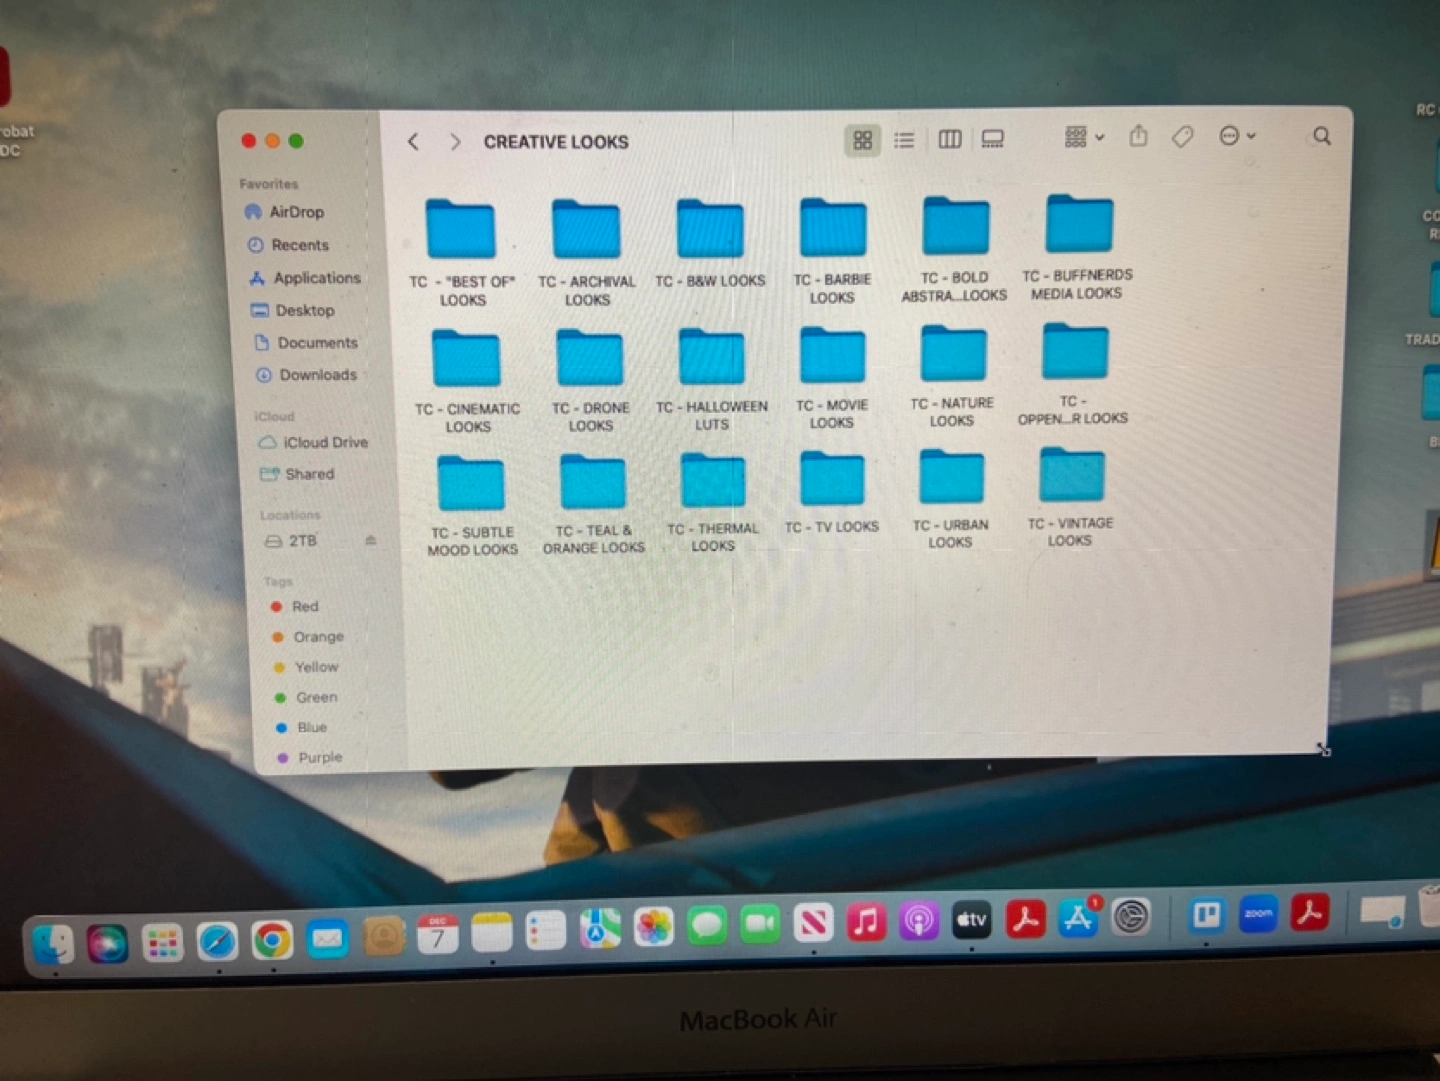Click the Finder search magnifier icon

click(1321, 136)
